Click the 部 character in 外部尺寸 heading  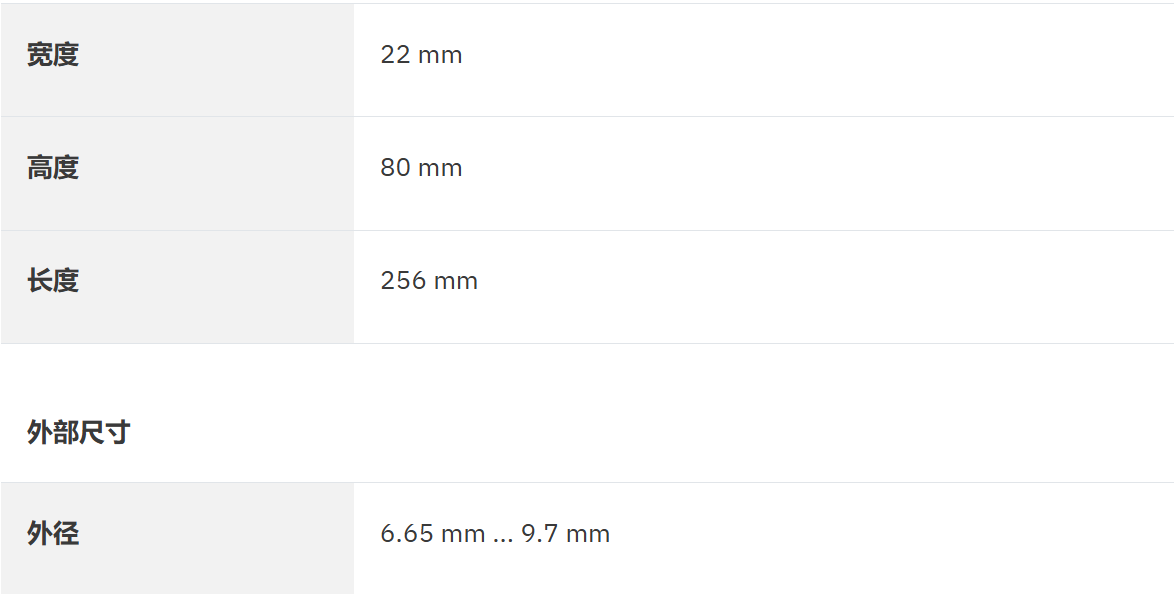tap(65, 433)
